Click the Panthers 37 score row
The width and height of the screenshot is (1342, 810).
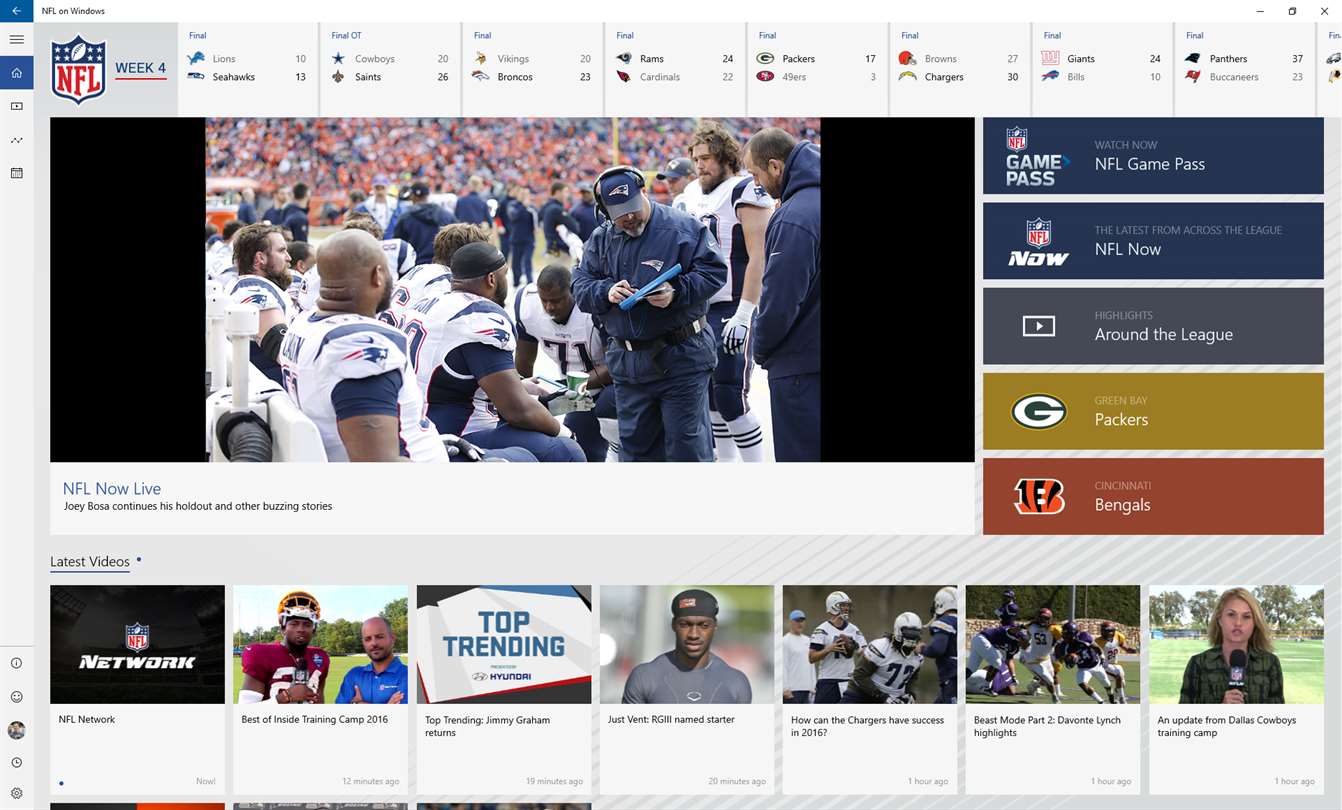click(x=1244, y=59)
